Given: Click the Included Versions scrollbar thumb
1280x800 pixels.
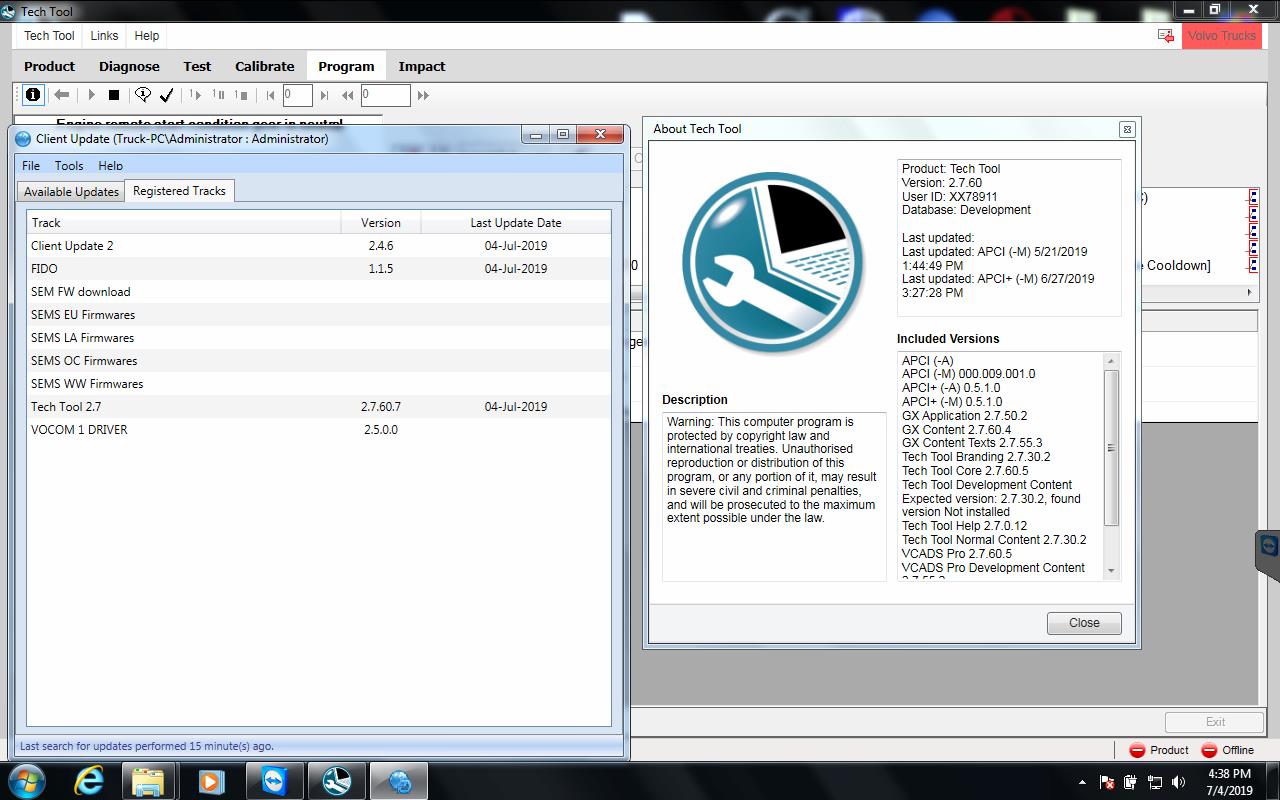Looking at the screenshot, I should tap(1111, 447).
